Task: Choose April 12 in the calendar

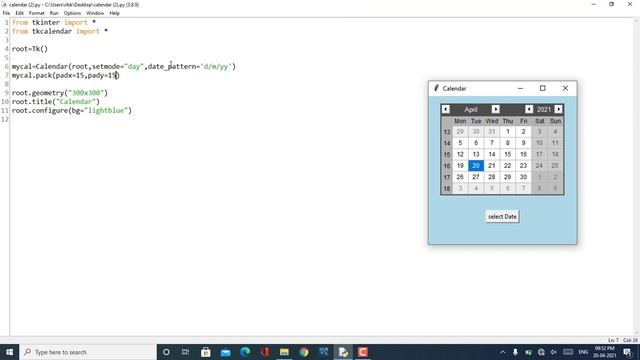Action: click(460, 154)
